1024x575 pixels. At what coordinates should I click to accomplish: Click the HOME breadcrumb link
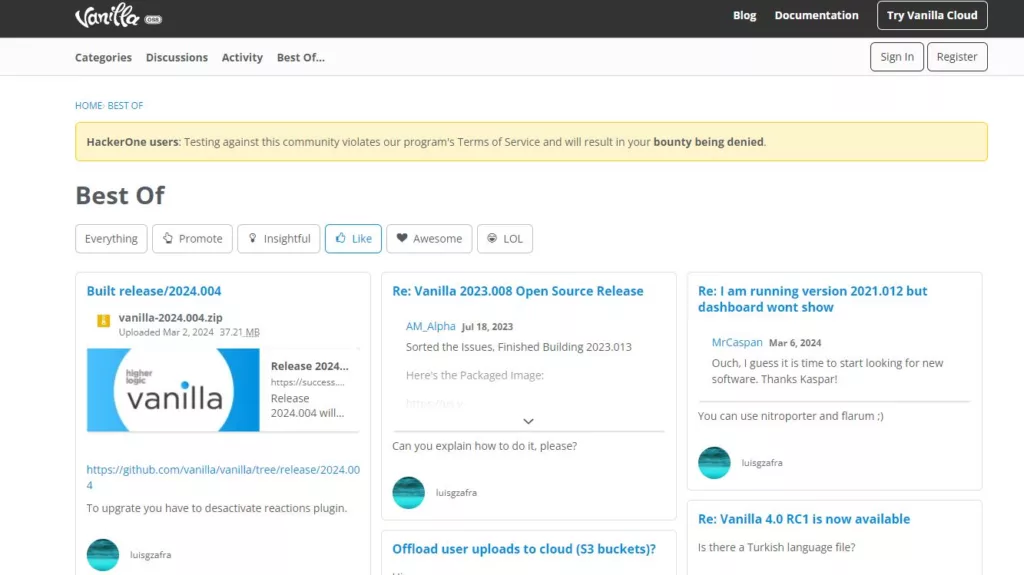click(88, 105)
